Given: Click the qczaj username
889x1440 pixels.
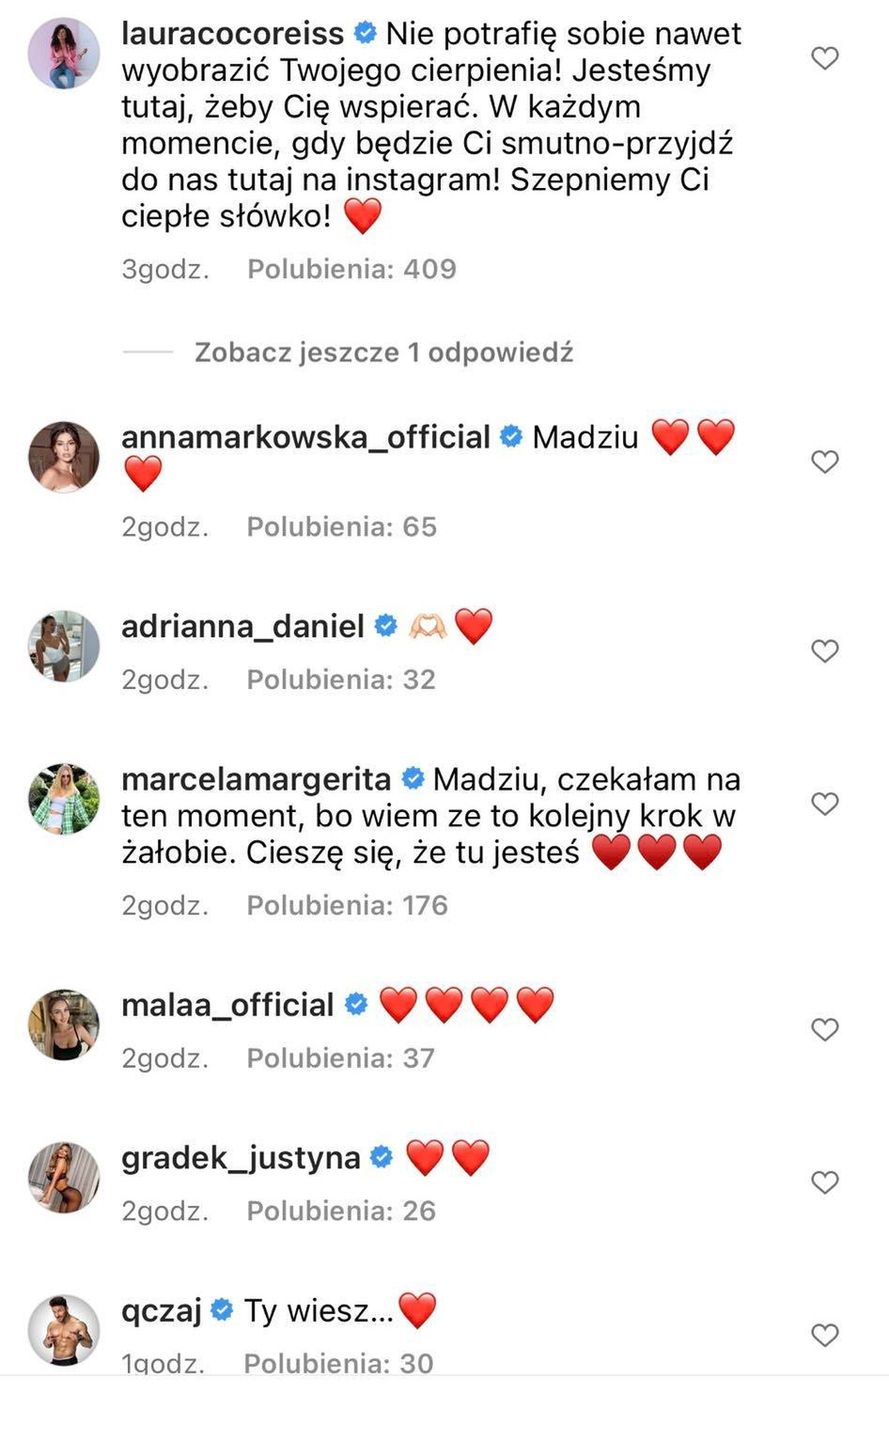Looking at the screenshot, I should pos(161,1310).
